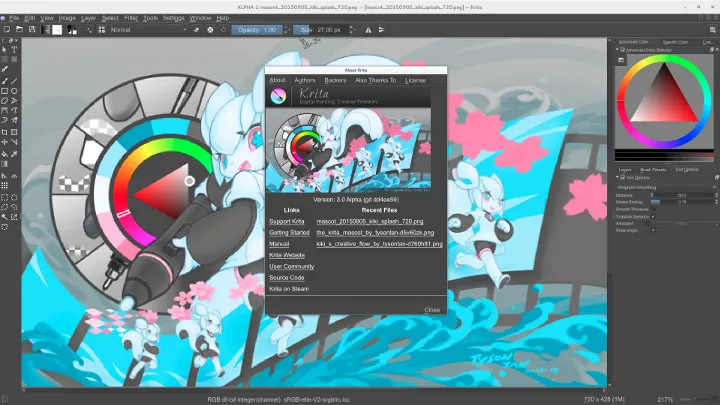Screen dimensions: 720x405
Task: Click the New document toolbar icon
Action: pyautogui.click(x=7, y=29)
